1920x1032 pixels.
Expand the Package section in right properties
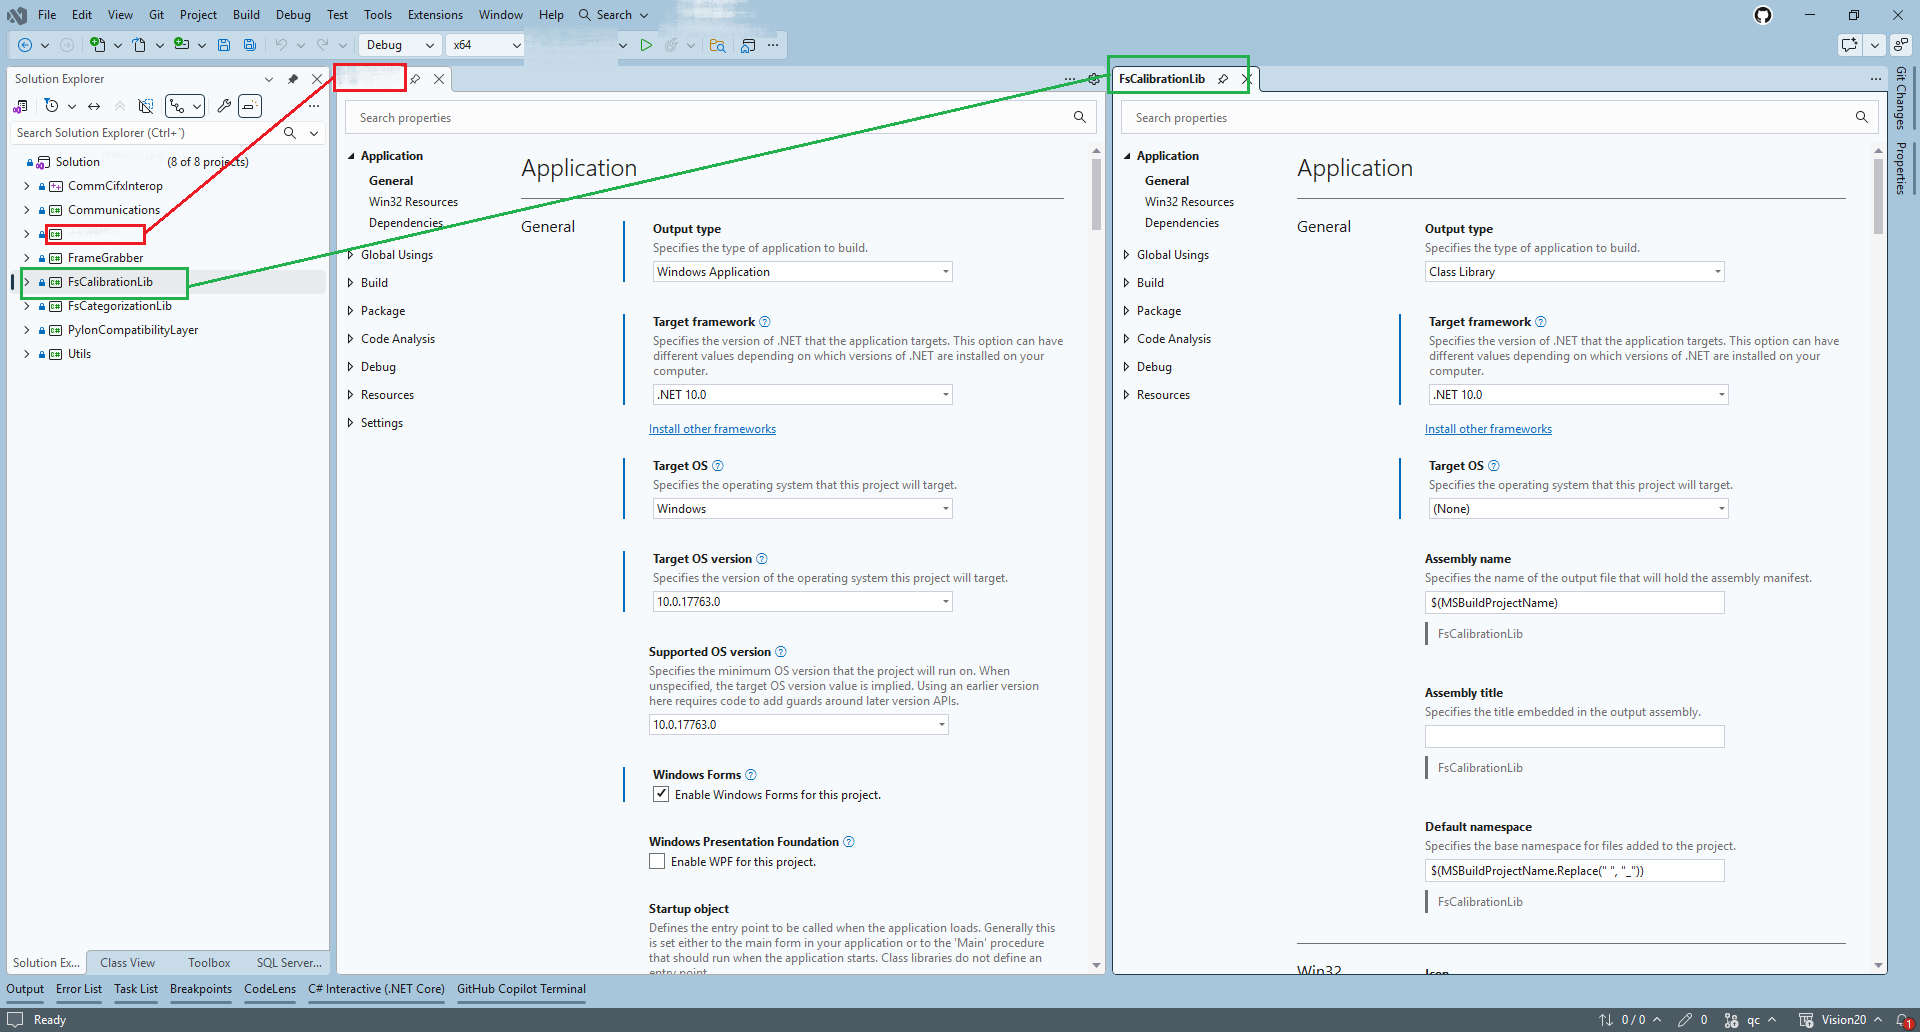point(1126,311)
